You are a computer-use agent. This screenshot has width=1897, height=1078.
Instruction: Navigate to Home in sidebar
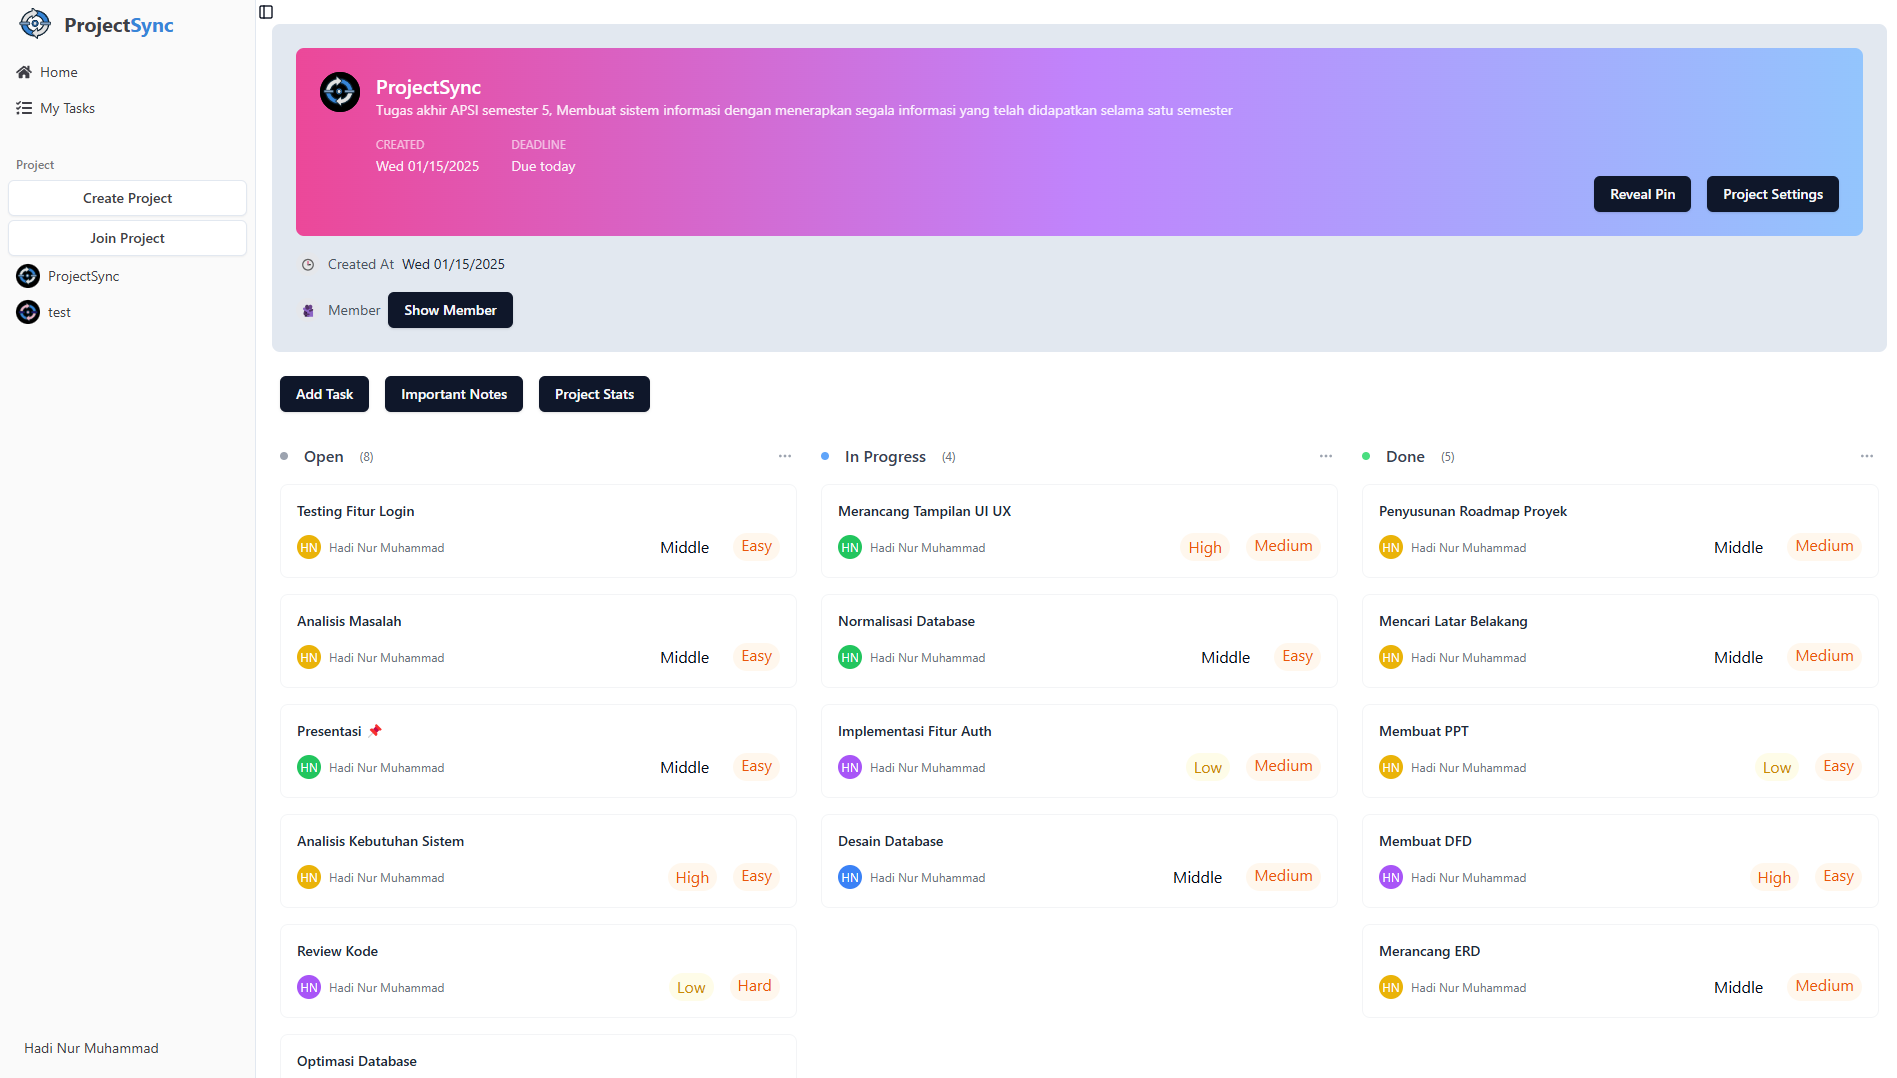[58, 72]
